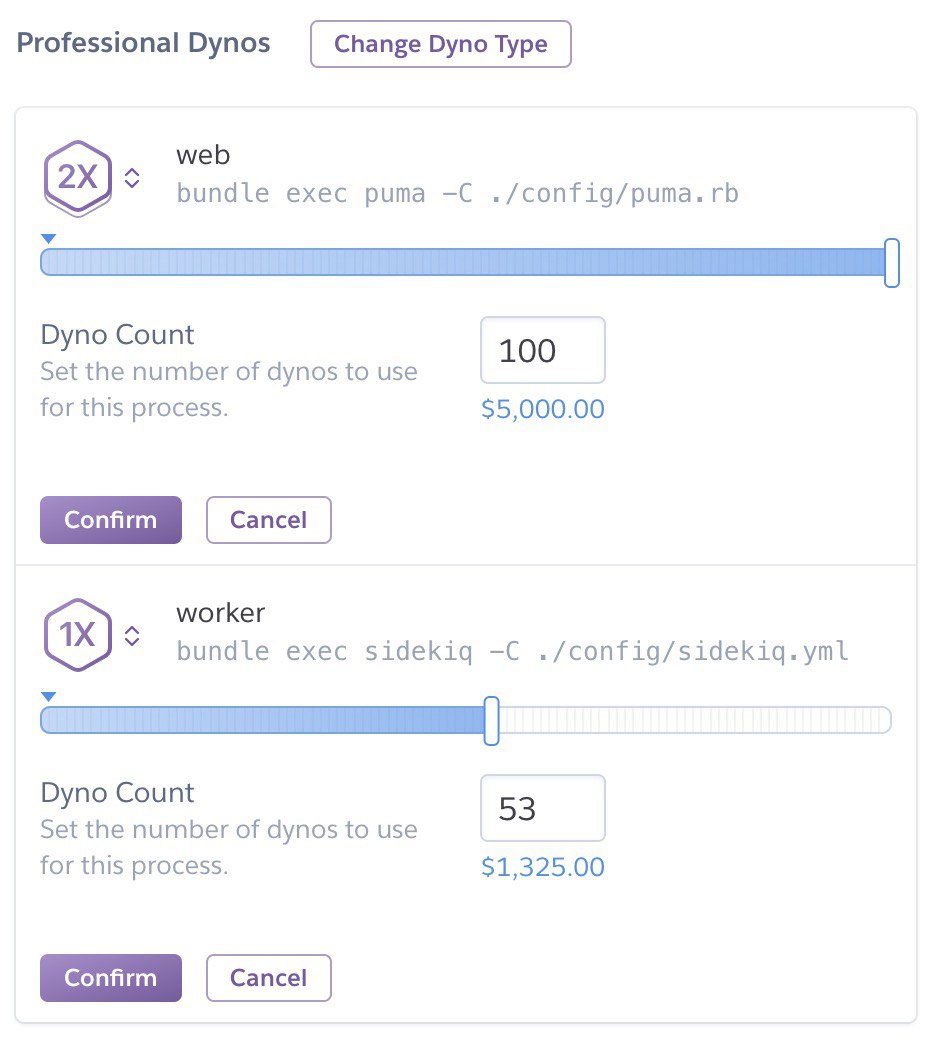Click the worker slider handle
Viewport: 938px width, 1050px height.
pos(491,720)
